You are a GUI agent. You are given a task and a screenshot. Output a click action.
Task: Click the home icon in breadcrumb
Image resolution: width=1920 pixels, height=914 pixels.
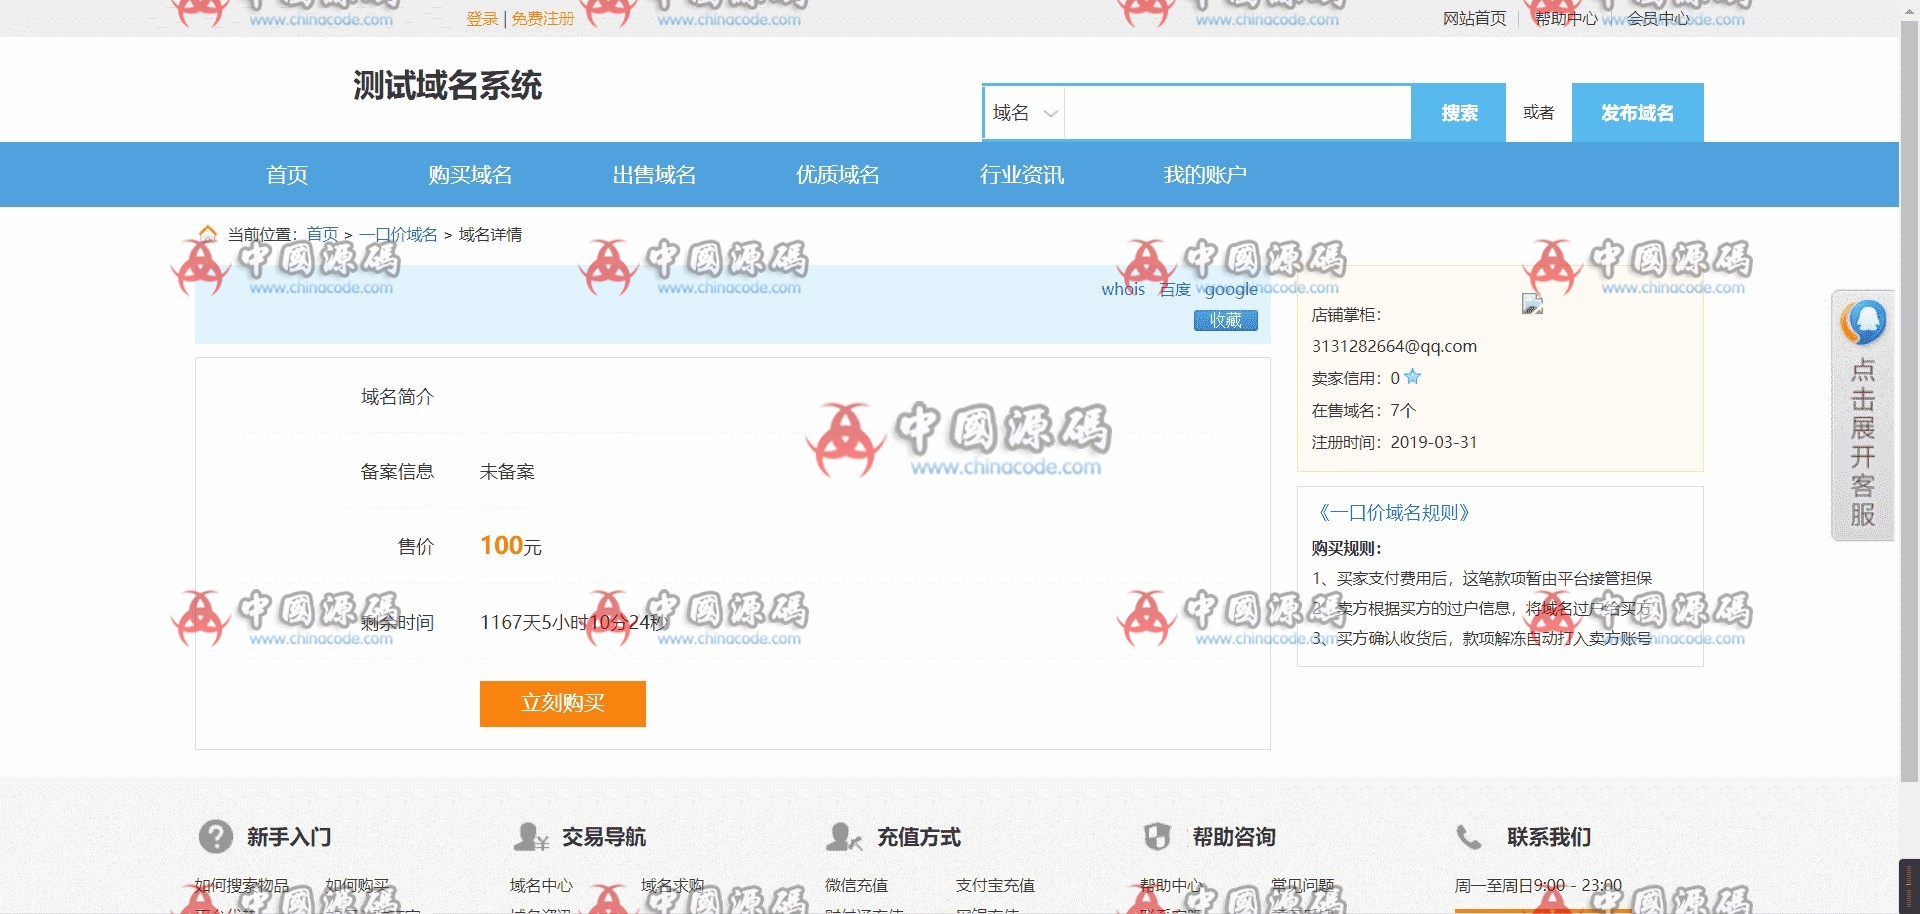coord(208,234)
